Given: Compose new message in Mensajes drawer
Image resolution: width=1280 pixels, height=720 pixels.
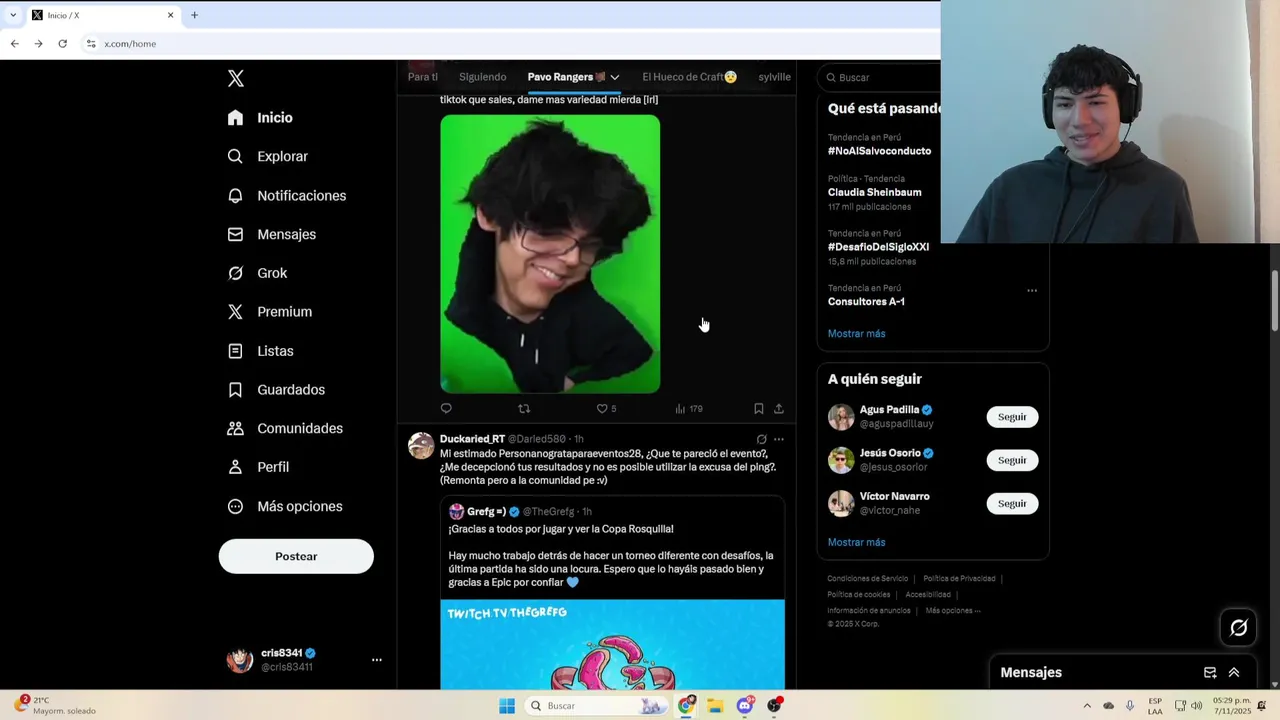Looking at the screenshot, I should pyautogui.click(x=1210, y=673).
